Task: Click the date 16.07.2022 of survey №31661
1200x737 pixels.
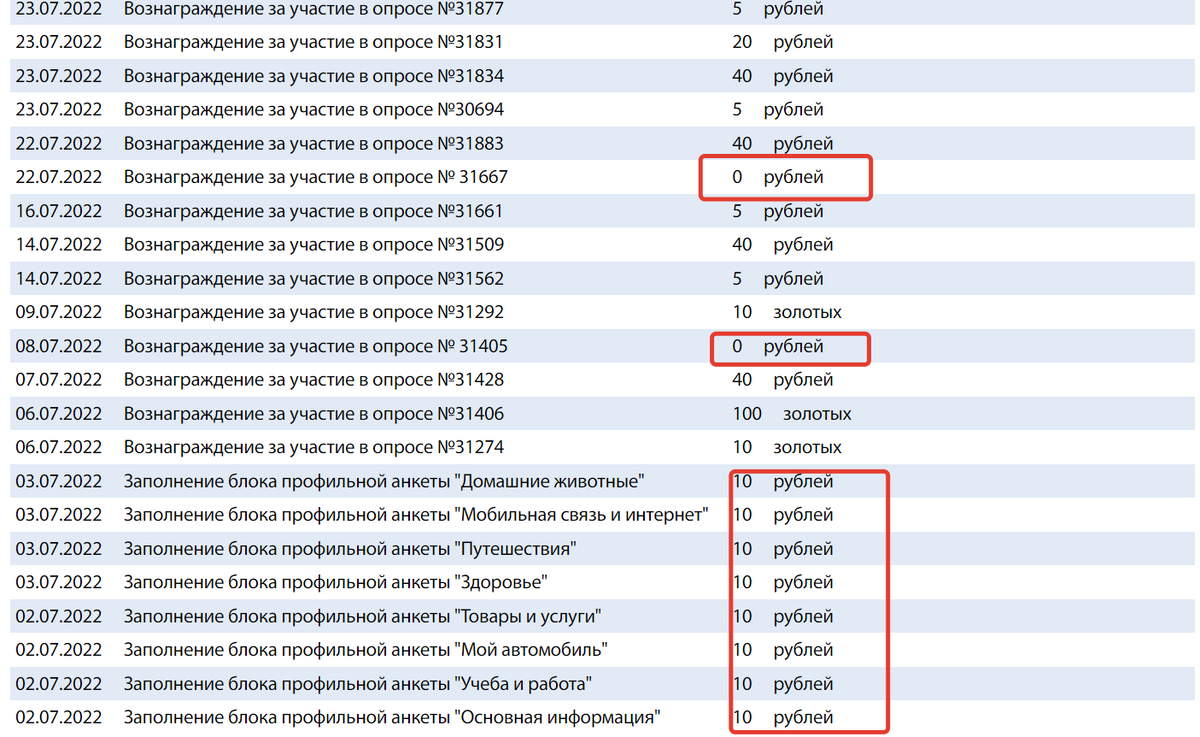Action: click(59, 211)
